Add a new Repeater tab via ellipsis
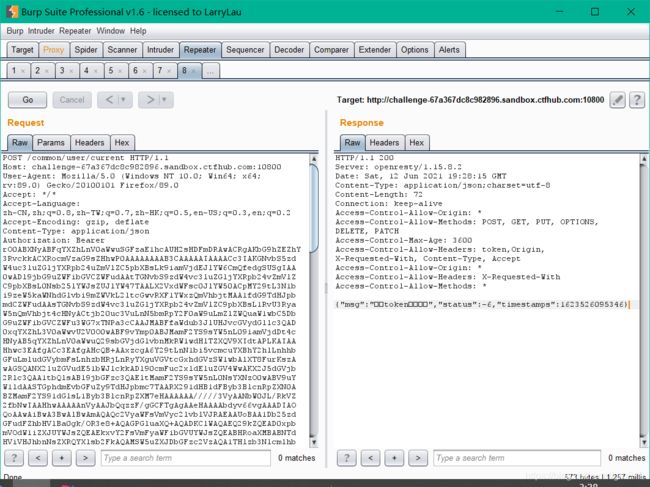Image resolution: width=650 pixels, height=487 pixels. coord(211,71)
